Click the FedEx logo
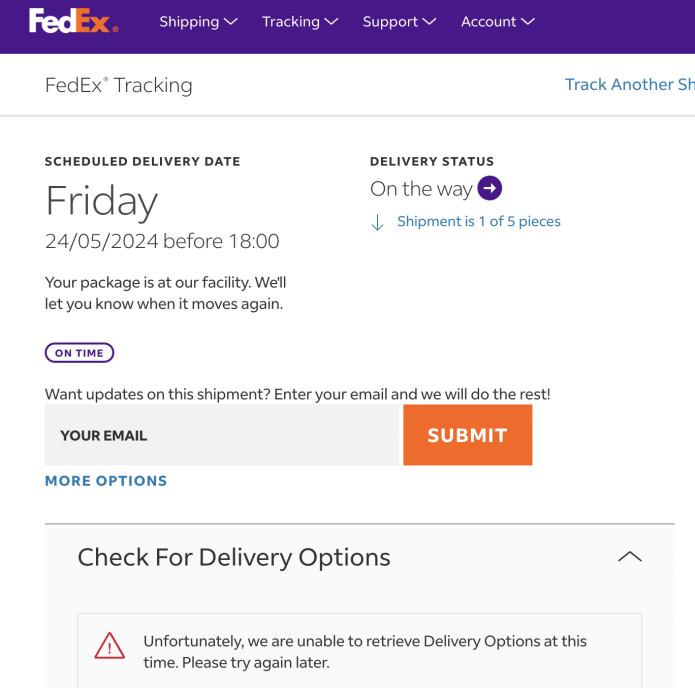The image size is (695, 688). pos(73,21)
